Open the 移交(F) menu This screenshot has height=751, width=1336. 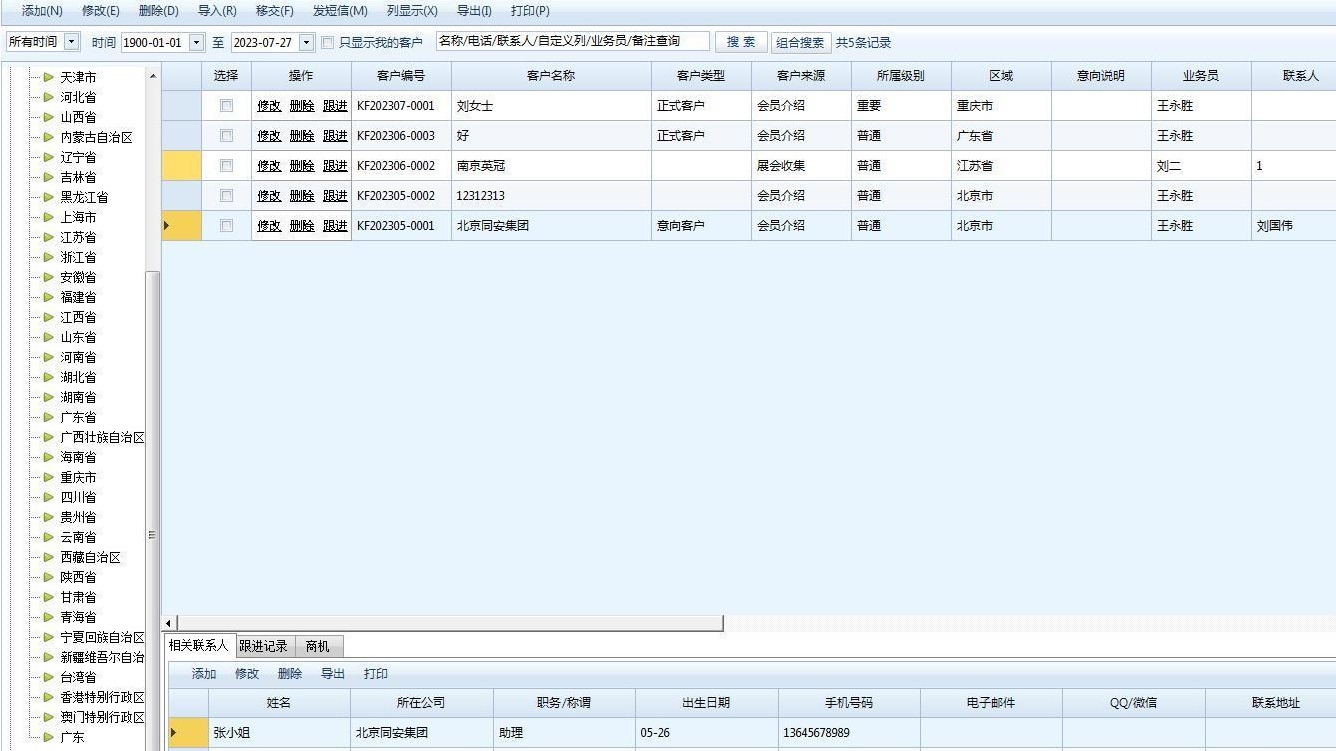(x=275, y=11)
